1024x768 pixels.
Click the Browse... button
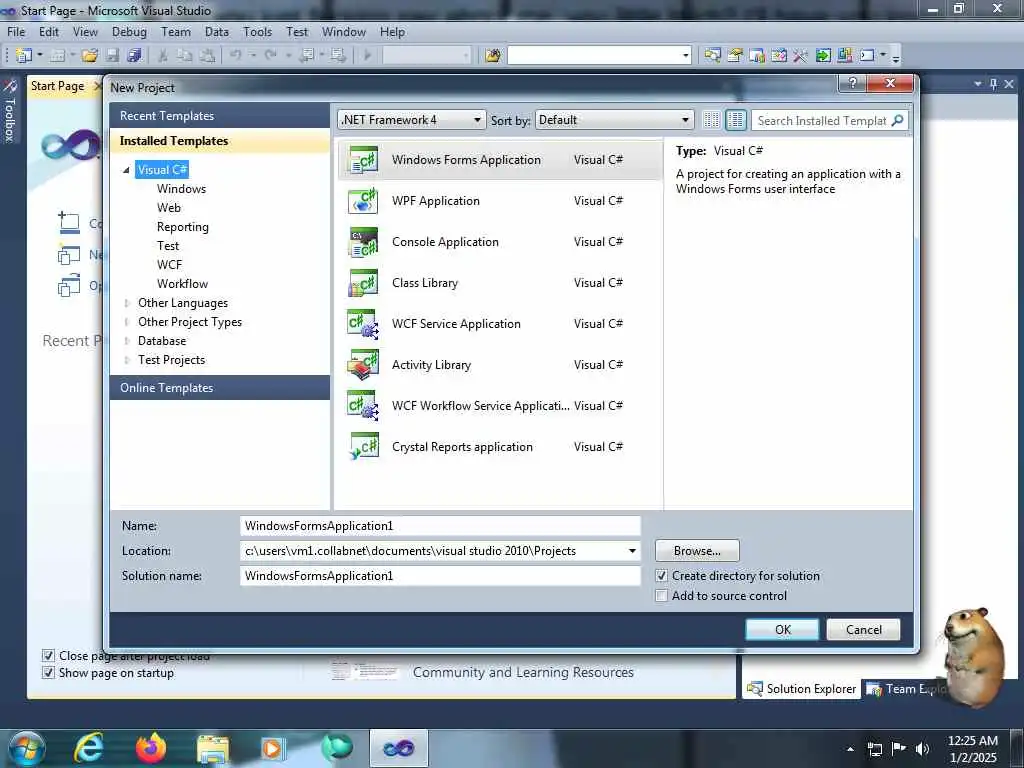[x=697, y=551]
